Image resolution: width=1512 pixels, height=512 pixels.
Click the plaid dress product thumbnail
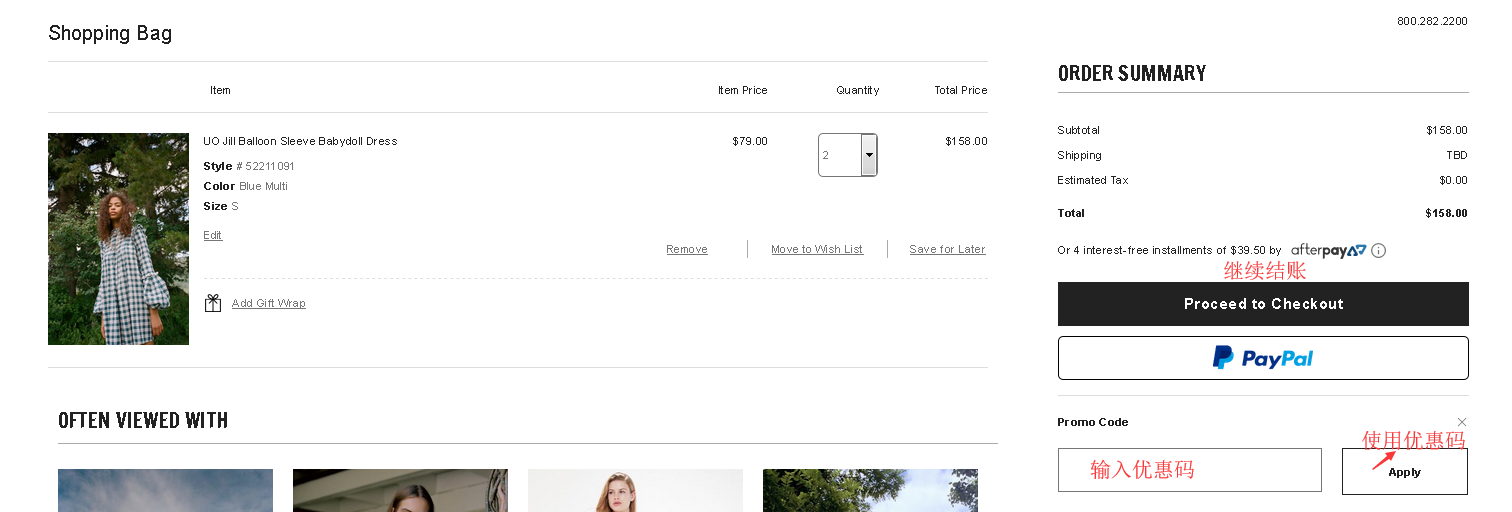tap(118, 239)
